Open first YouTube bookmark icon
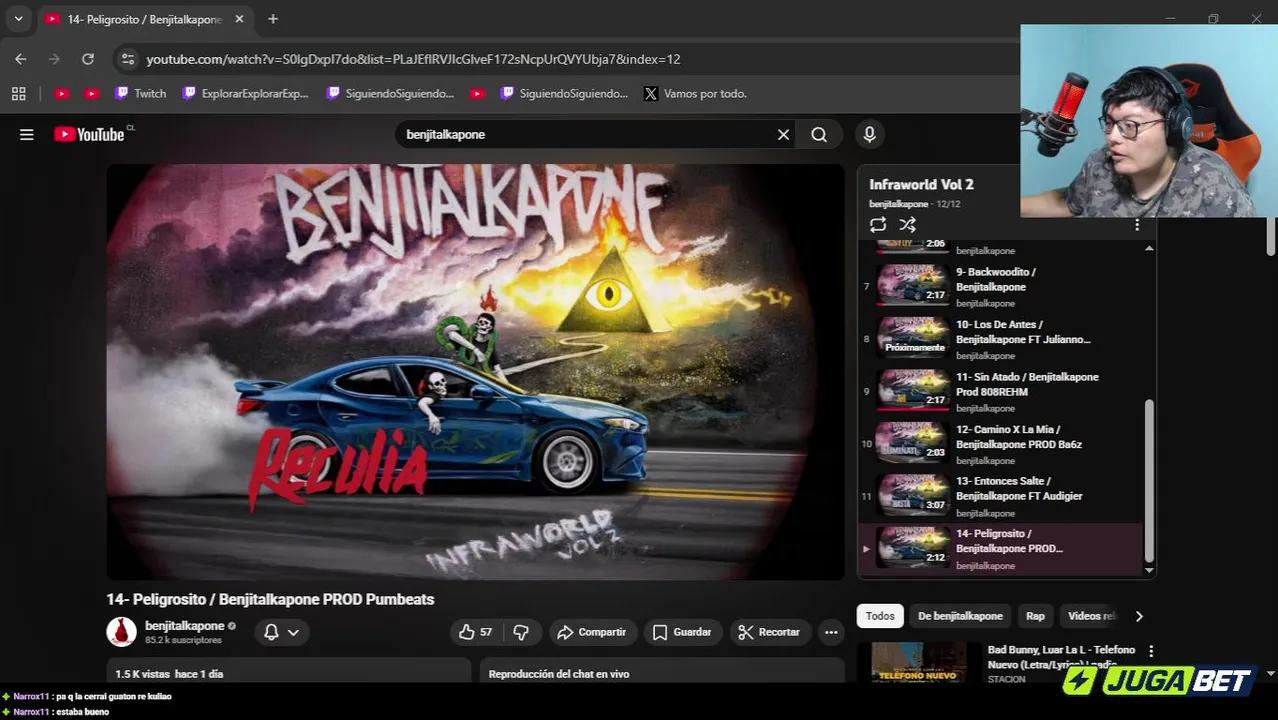 pos(62,93)
